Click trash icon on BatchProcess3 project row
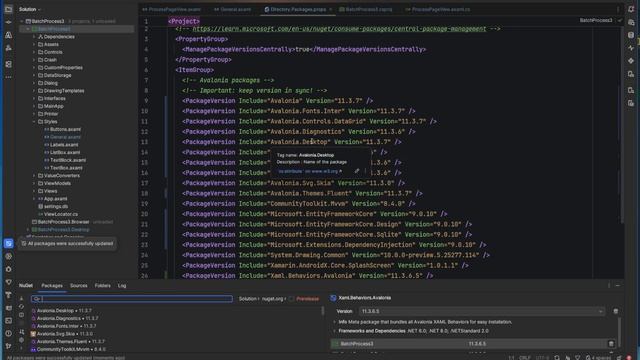 611,344
